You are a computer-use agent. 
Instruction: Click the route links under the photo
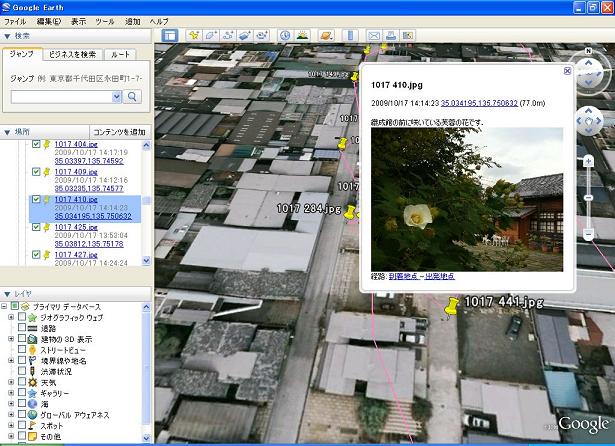pos(422,276)
